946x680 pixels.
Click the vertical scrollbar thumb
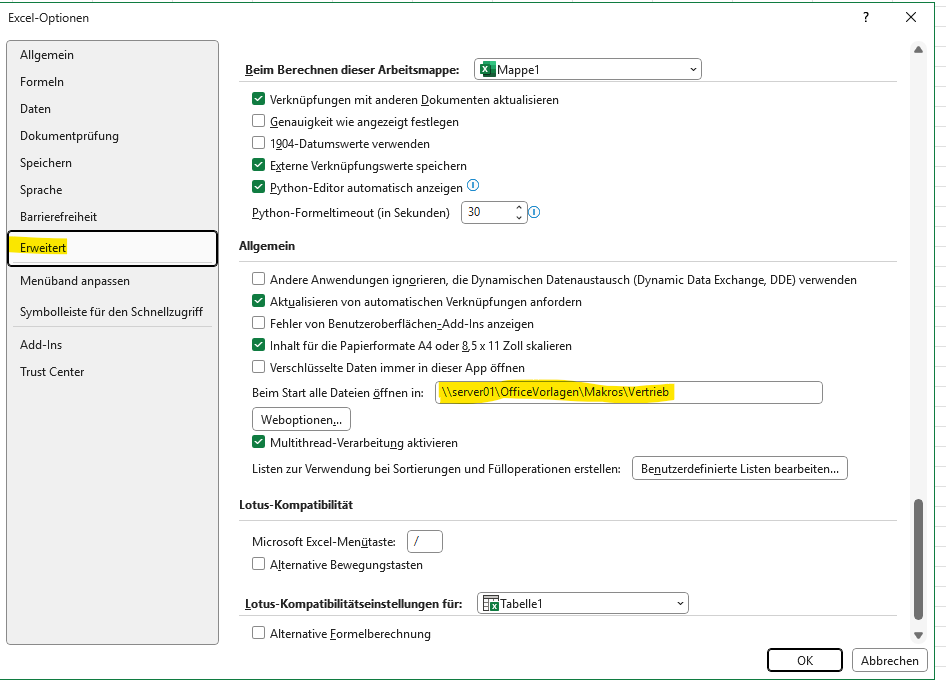tap(918, 559)
